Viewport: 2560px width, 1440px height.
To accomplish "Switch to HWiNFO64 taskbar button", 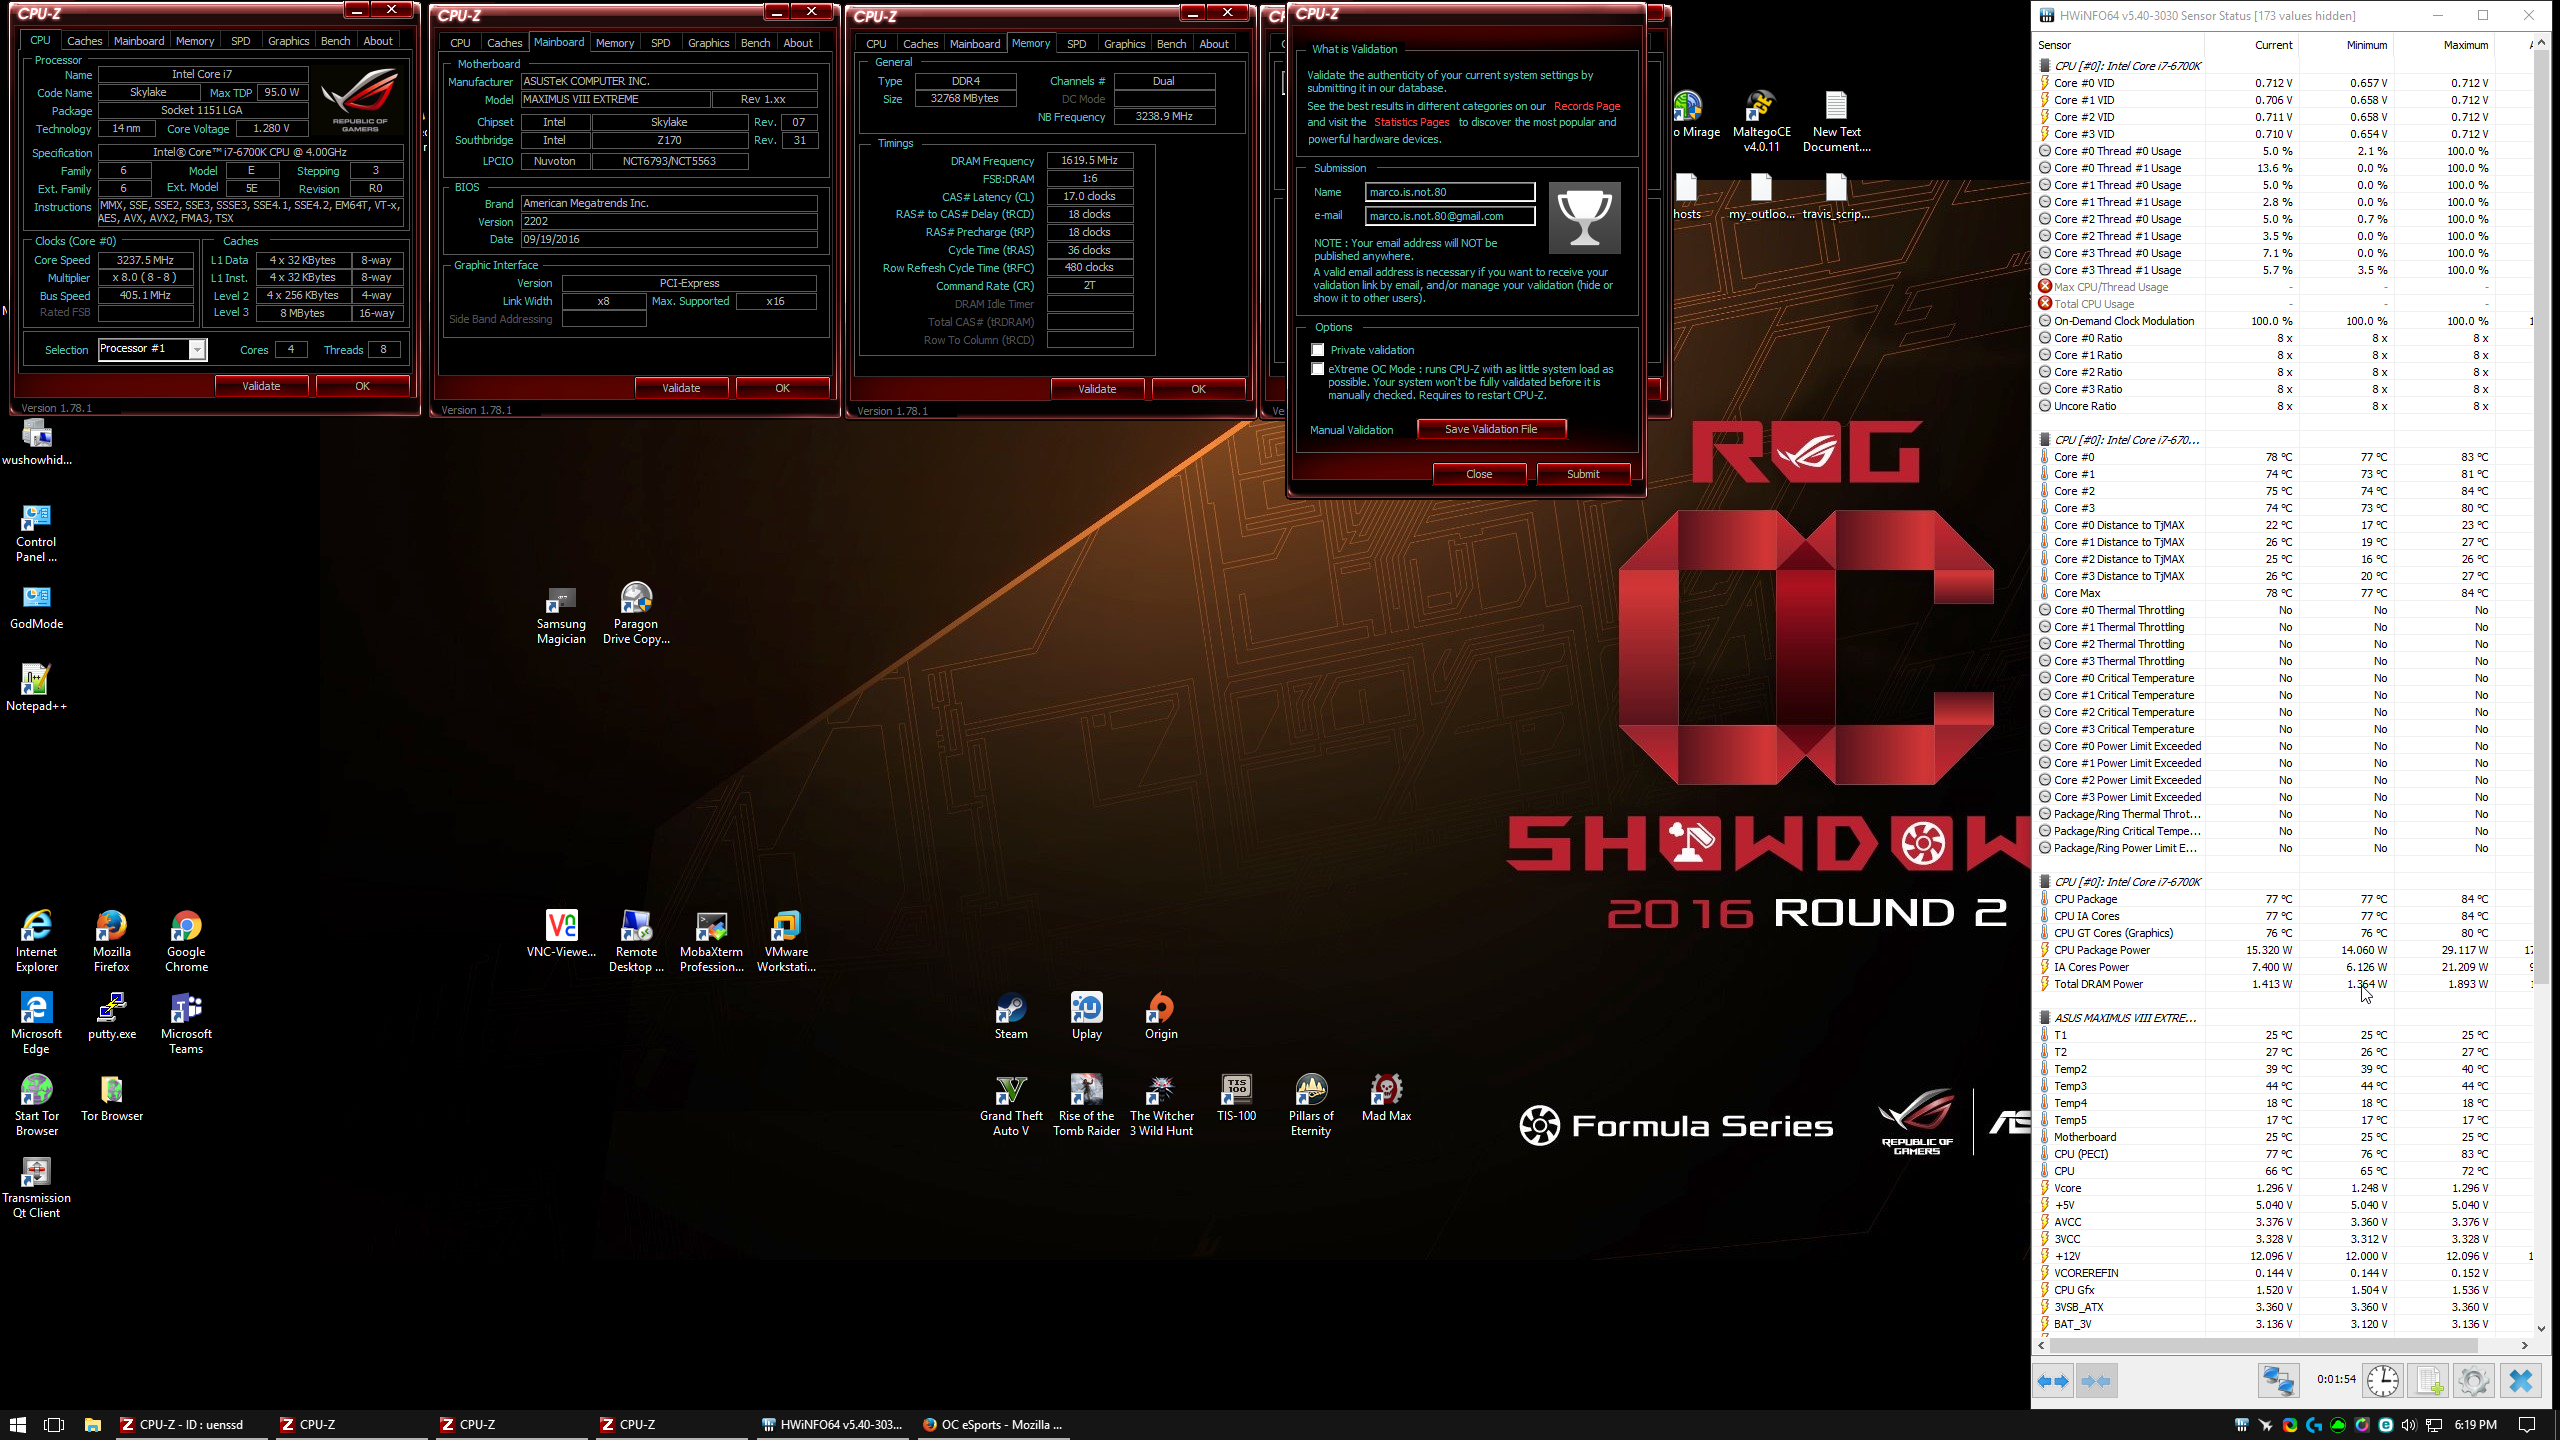I will pyautogui.click(x=832, y=1425).
